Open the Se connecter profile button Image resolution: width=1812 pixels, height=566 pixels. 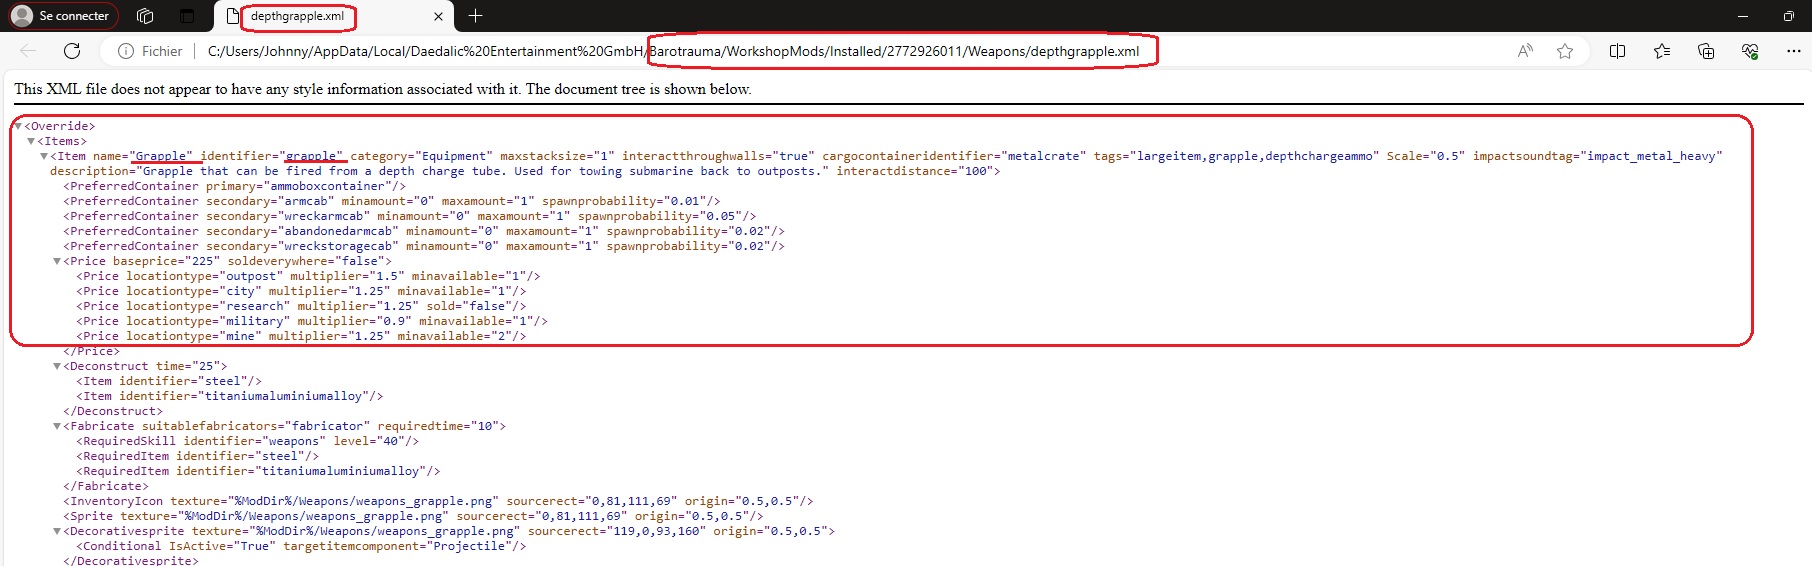63,16
